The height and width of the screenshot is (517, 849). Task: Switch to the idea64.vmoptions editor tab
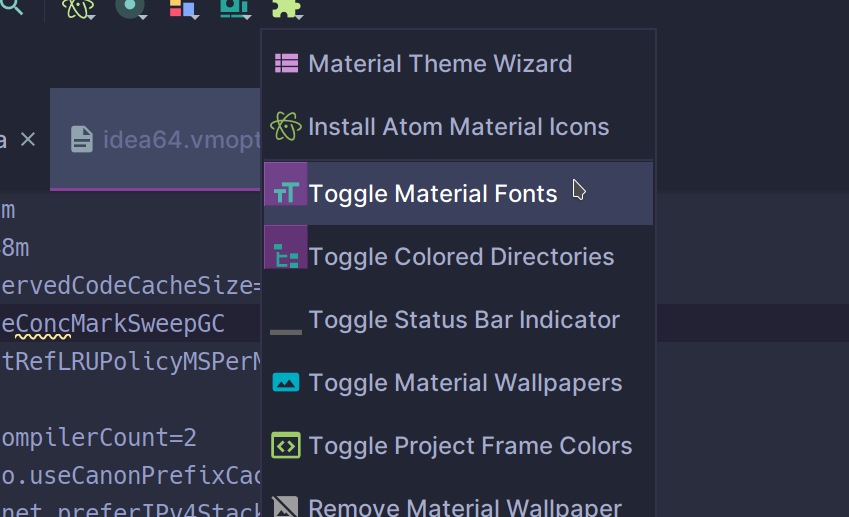coord(155,140)
